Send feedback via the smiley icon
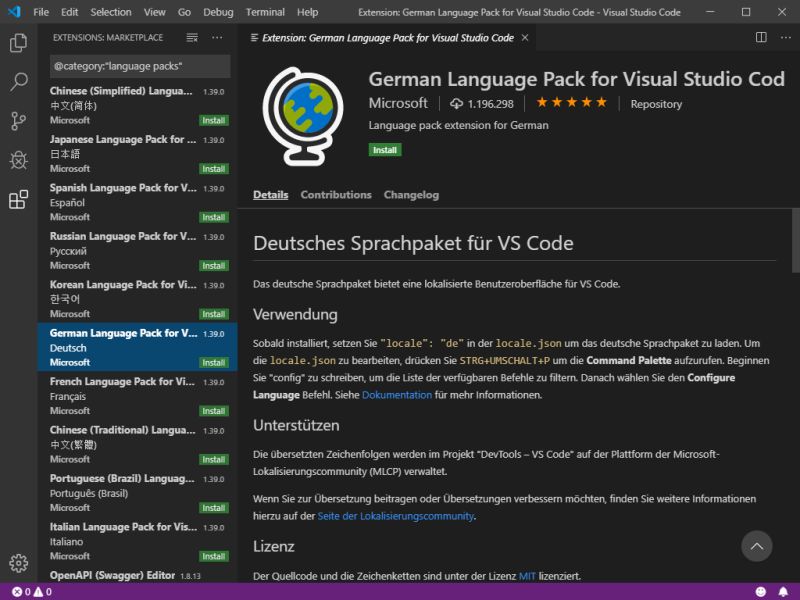The image size is (800, 600). (760, 590)
